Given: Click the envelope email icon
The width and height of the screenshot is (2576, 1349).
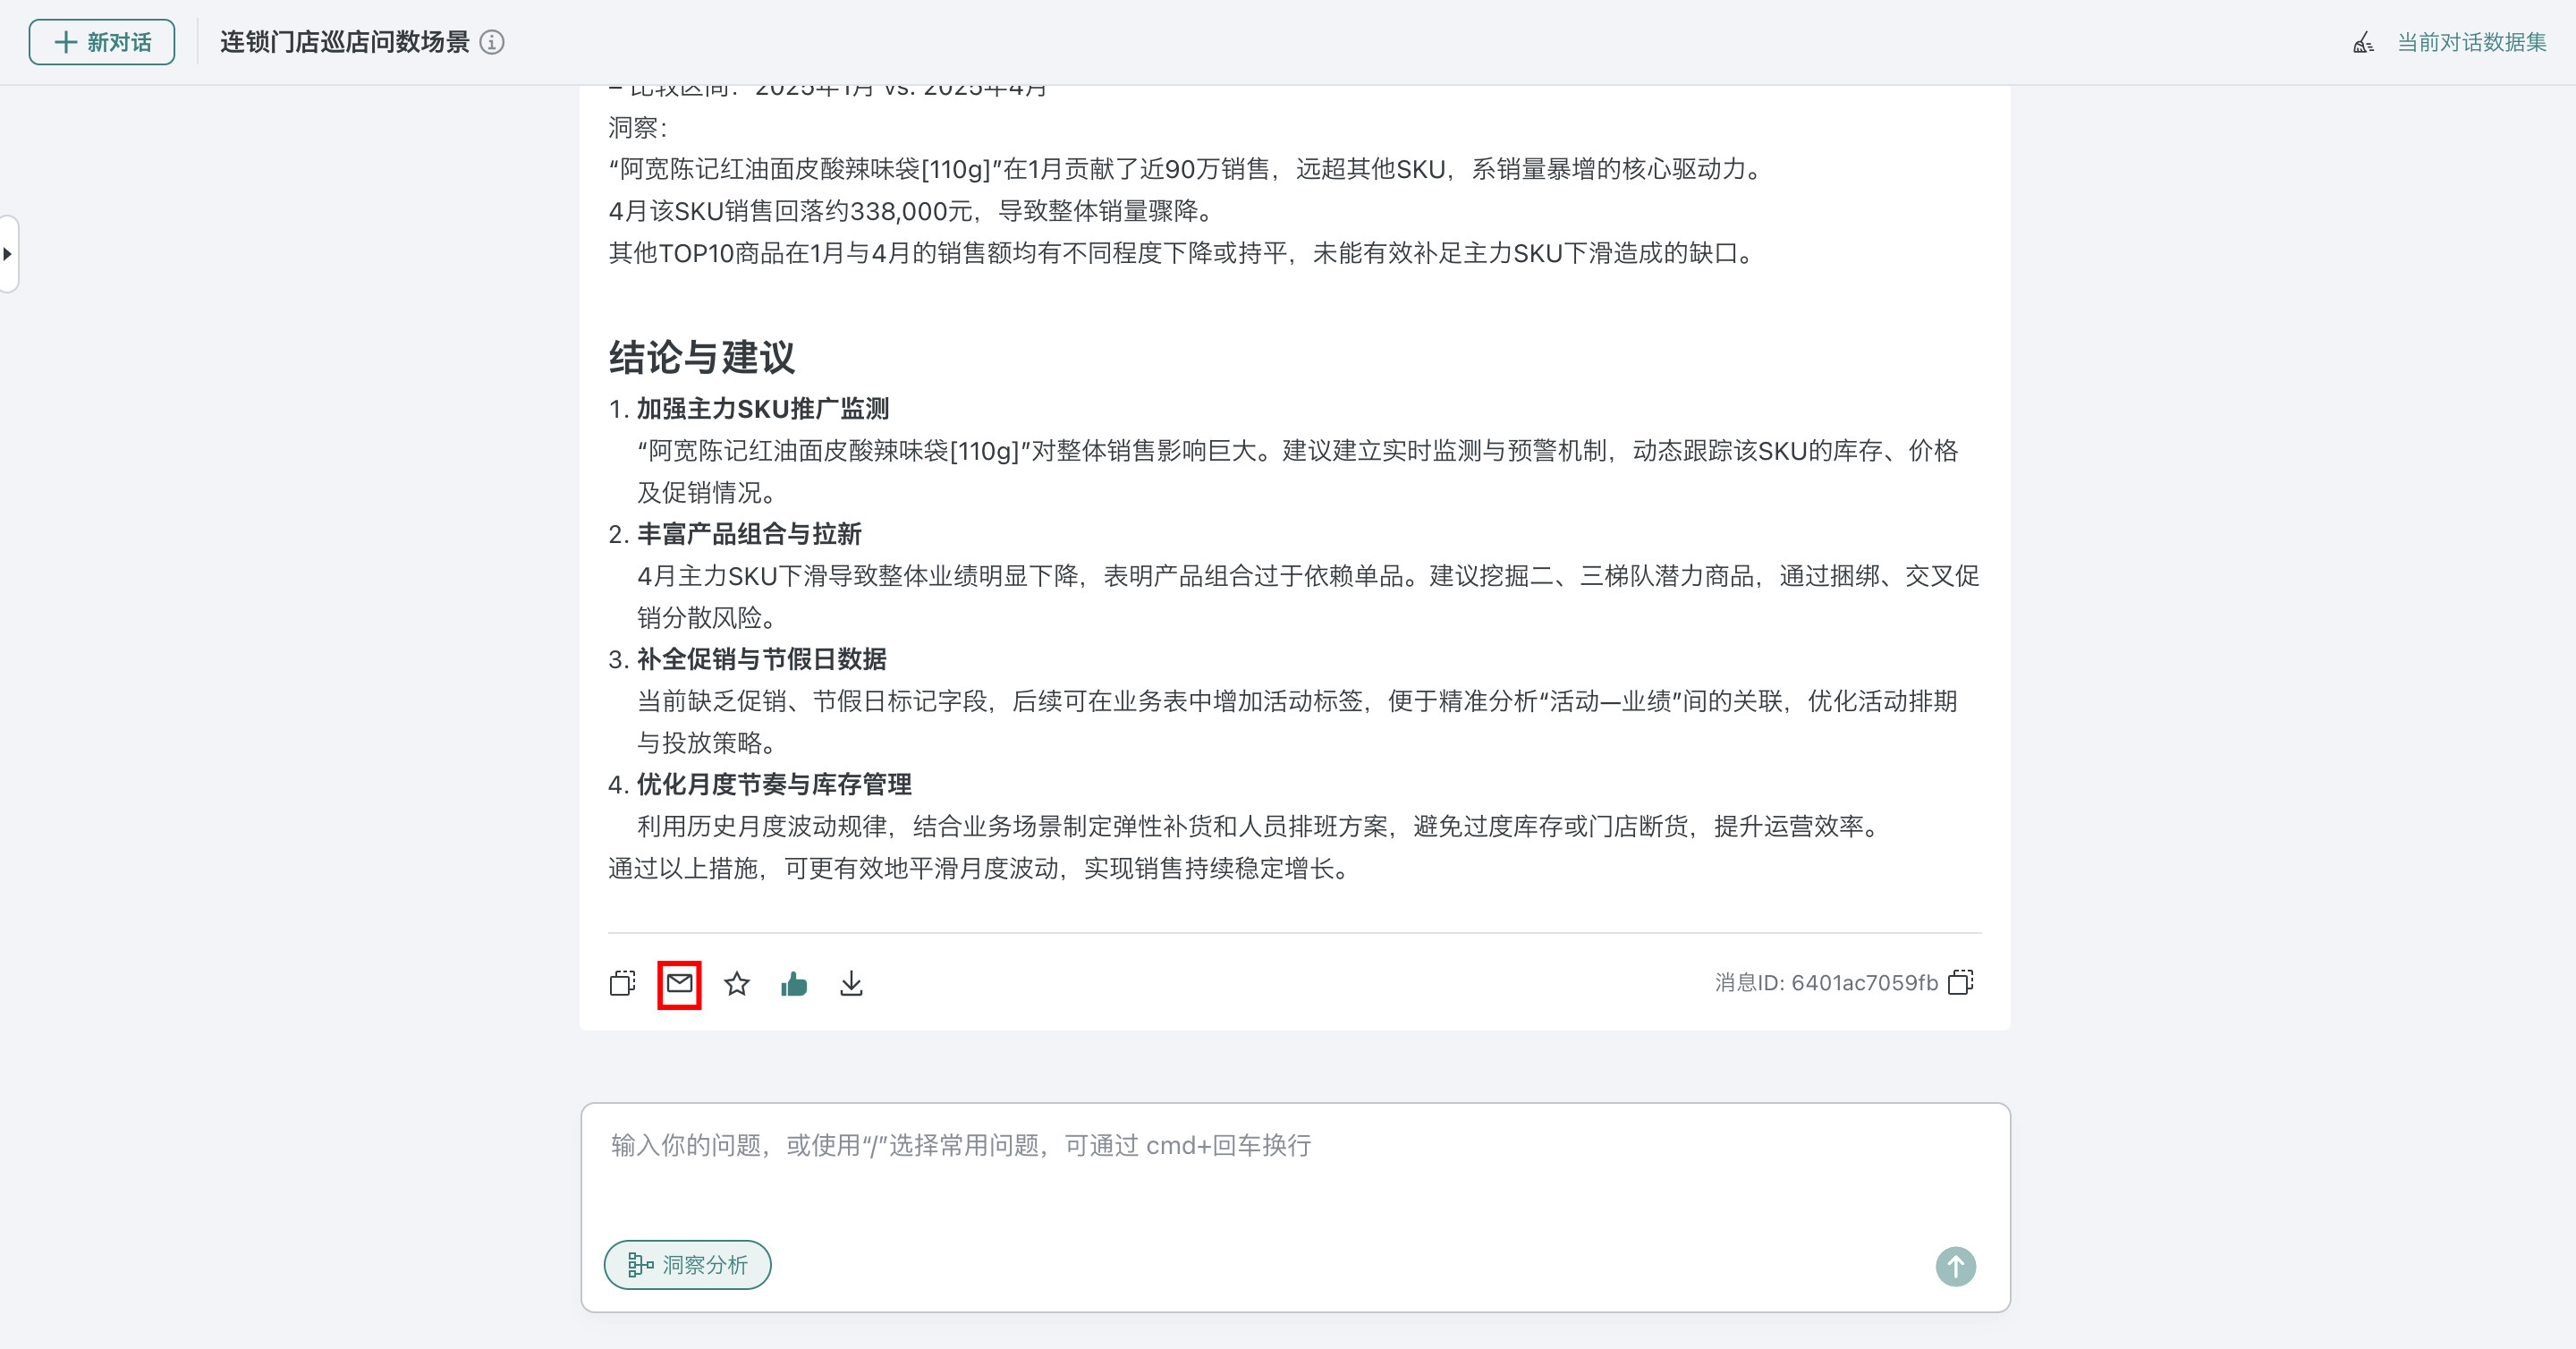Looking at the screenshot, I should coord(679,984).
